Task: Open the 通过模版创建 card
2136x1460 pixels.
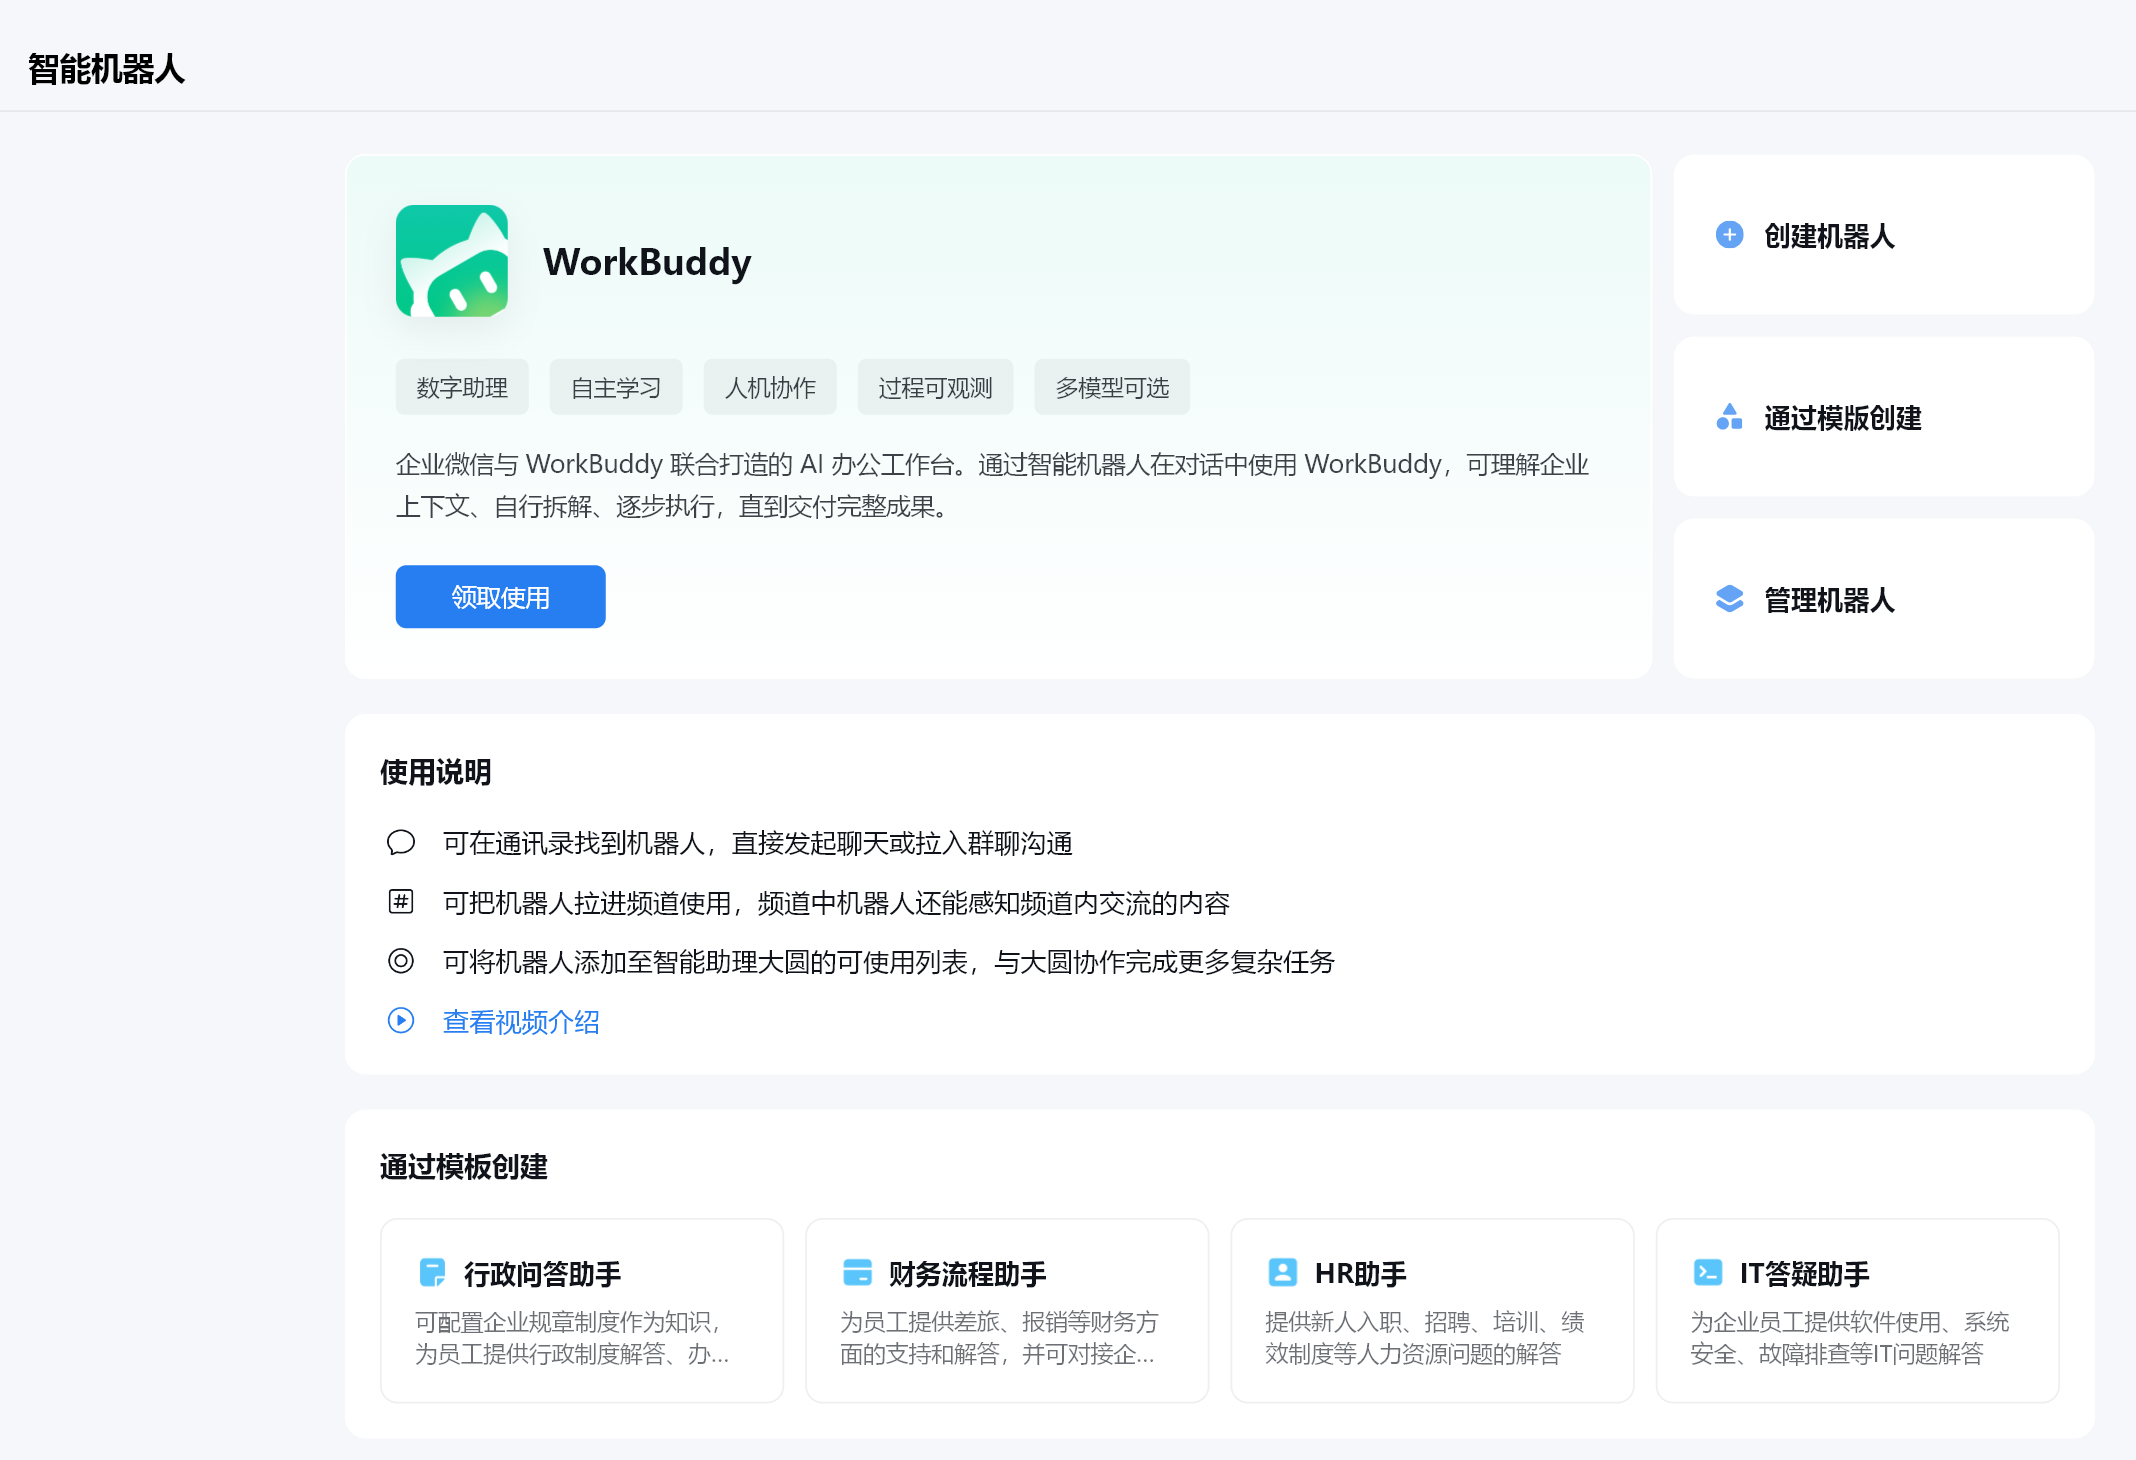Action: pos(1883,417)
